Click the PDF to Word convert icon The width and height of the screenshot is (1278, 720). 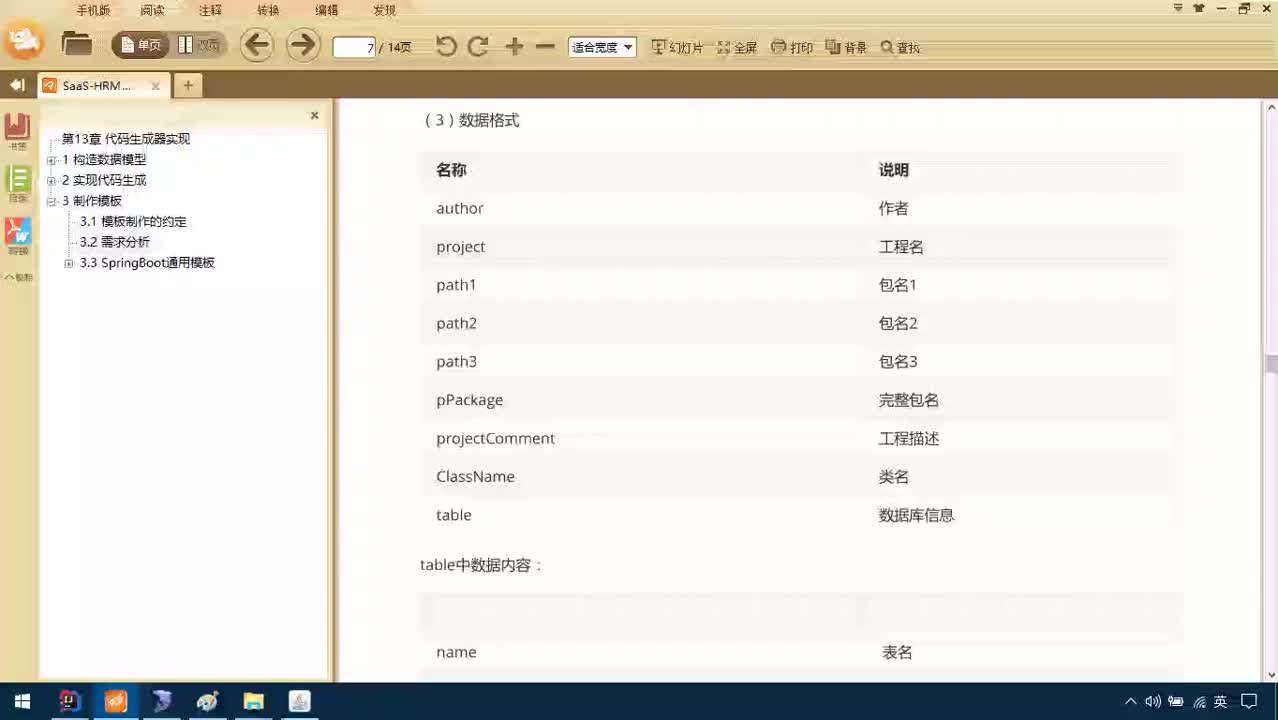[18, 236]
